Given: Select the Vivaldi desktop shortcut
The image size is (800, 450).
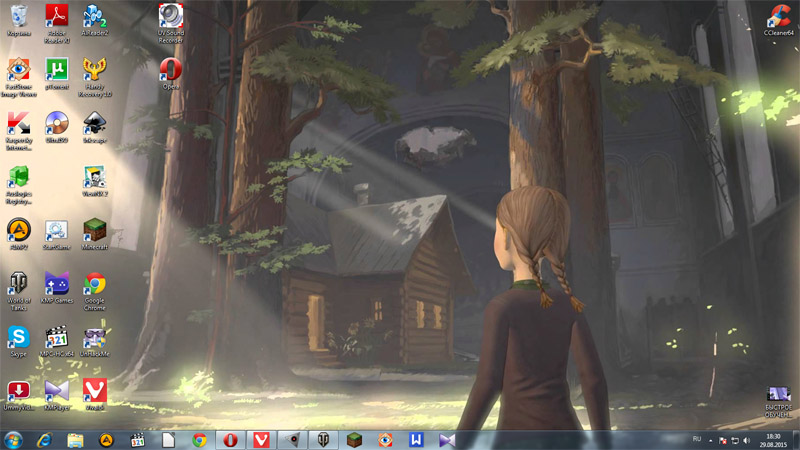Looking at the screenshot, I should pyautogui.click(x=95, y=395).
